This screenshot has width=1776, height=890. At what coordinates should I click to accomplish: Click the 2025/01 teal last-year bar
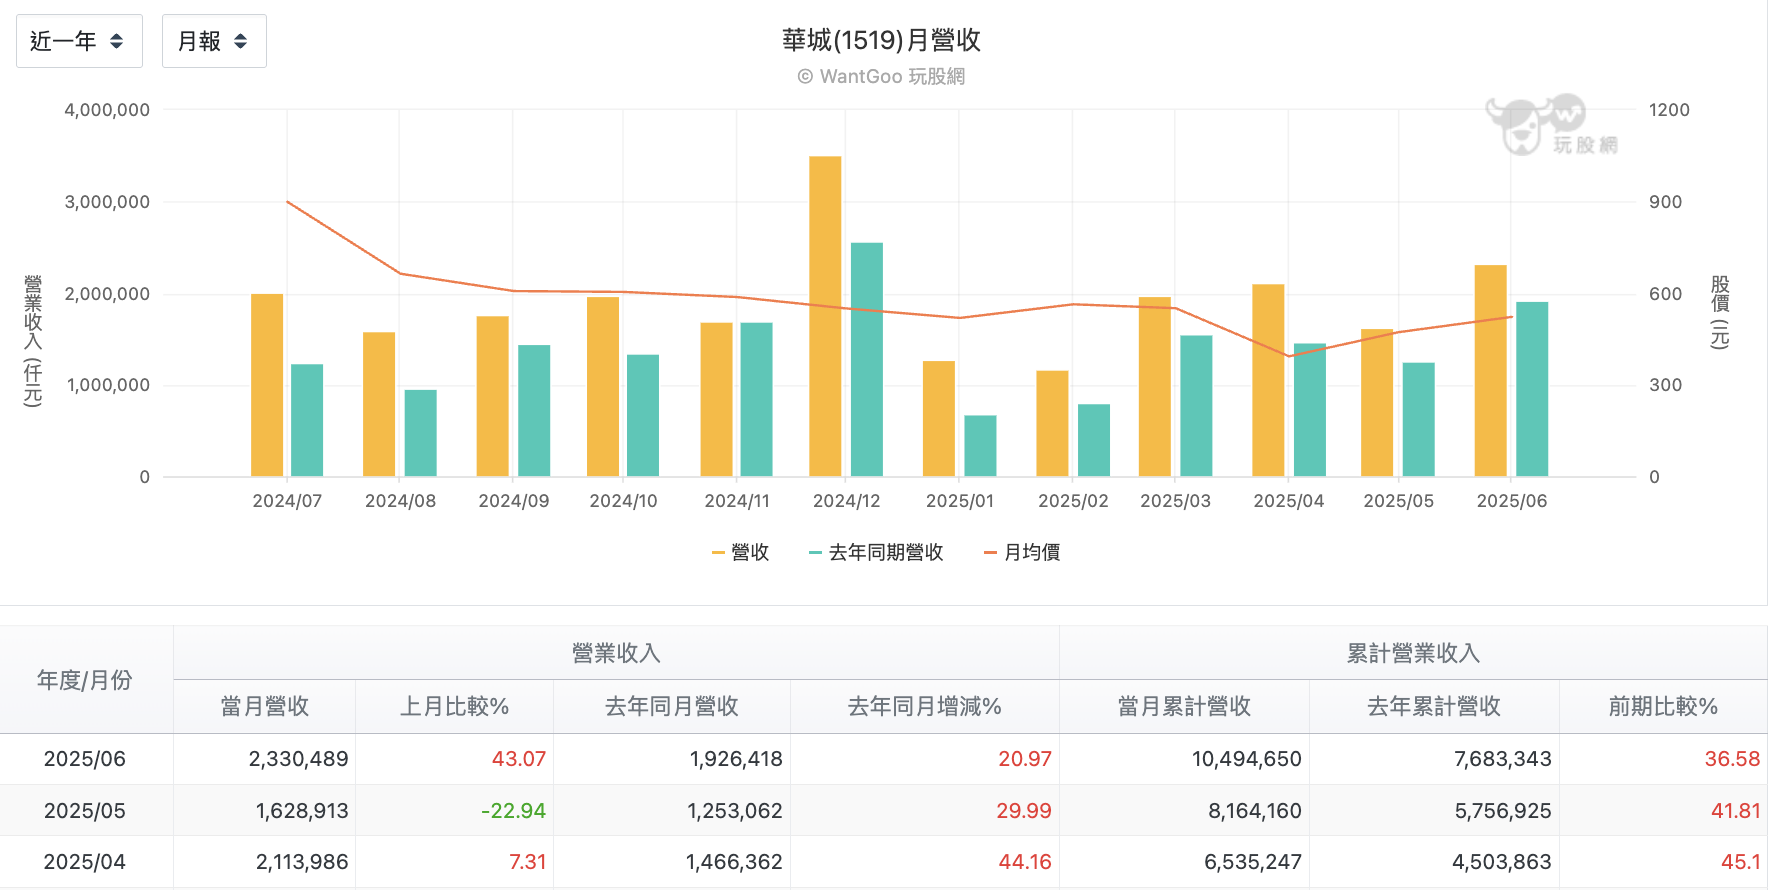point(980,446)
